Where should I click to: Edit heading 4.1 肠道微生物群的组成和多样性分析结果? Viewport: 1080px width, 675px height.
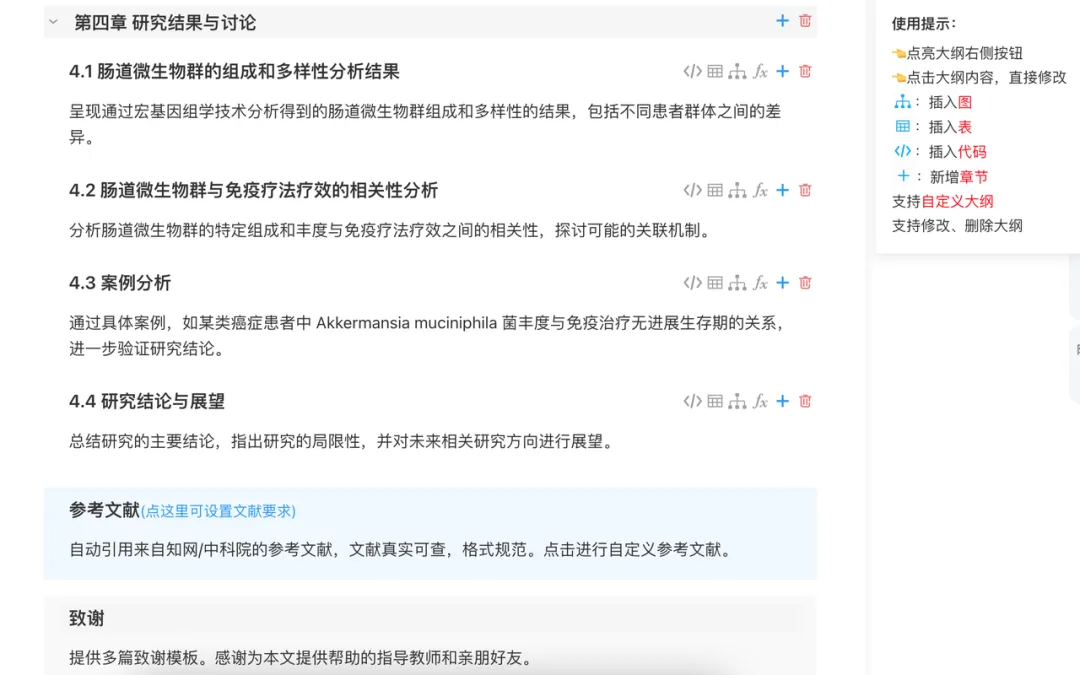[234, 72]
